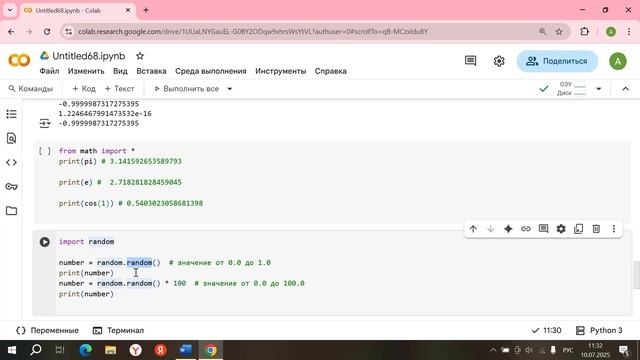This screenshot has height=360, width=640.
Task: Expand the Выполнить все dropdown arrow
Action: [x=230, y=89]
